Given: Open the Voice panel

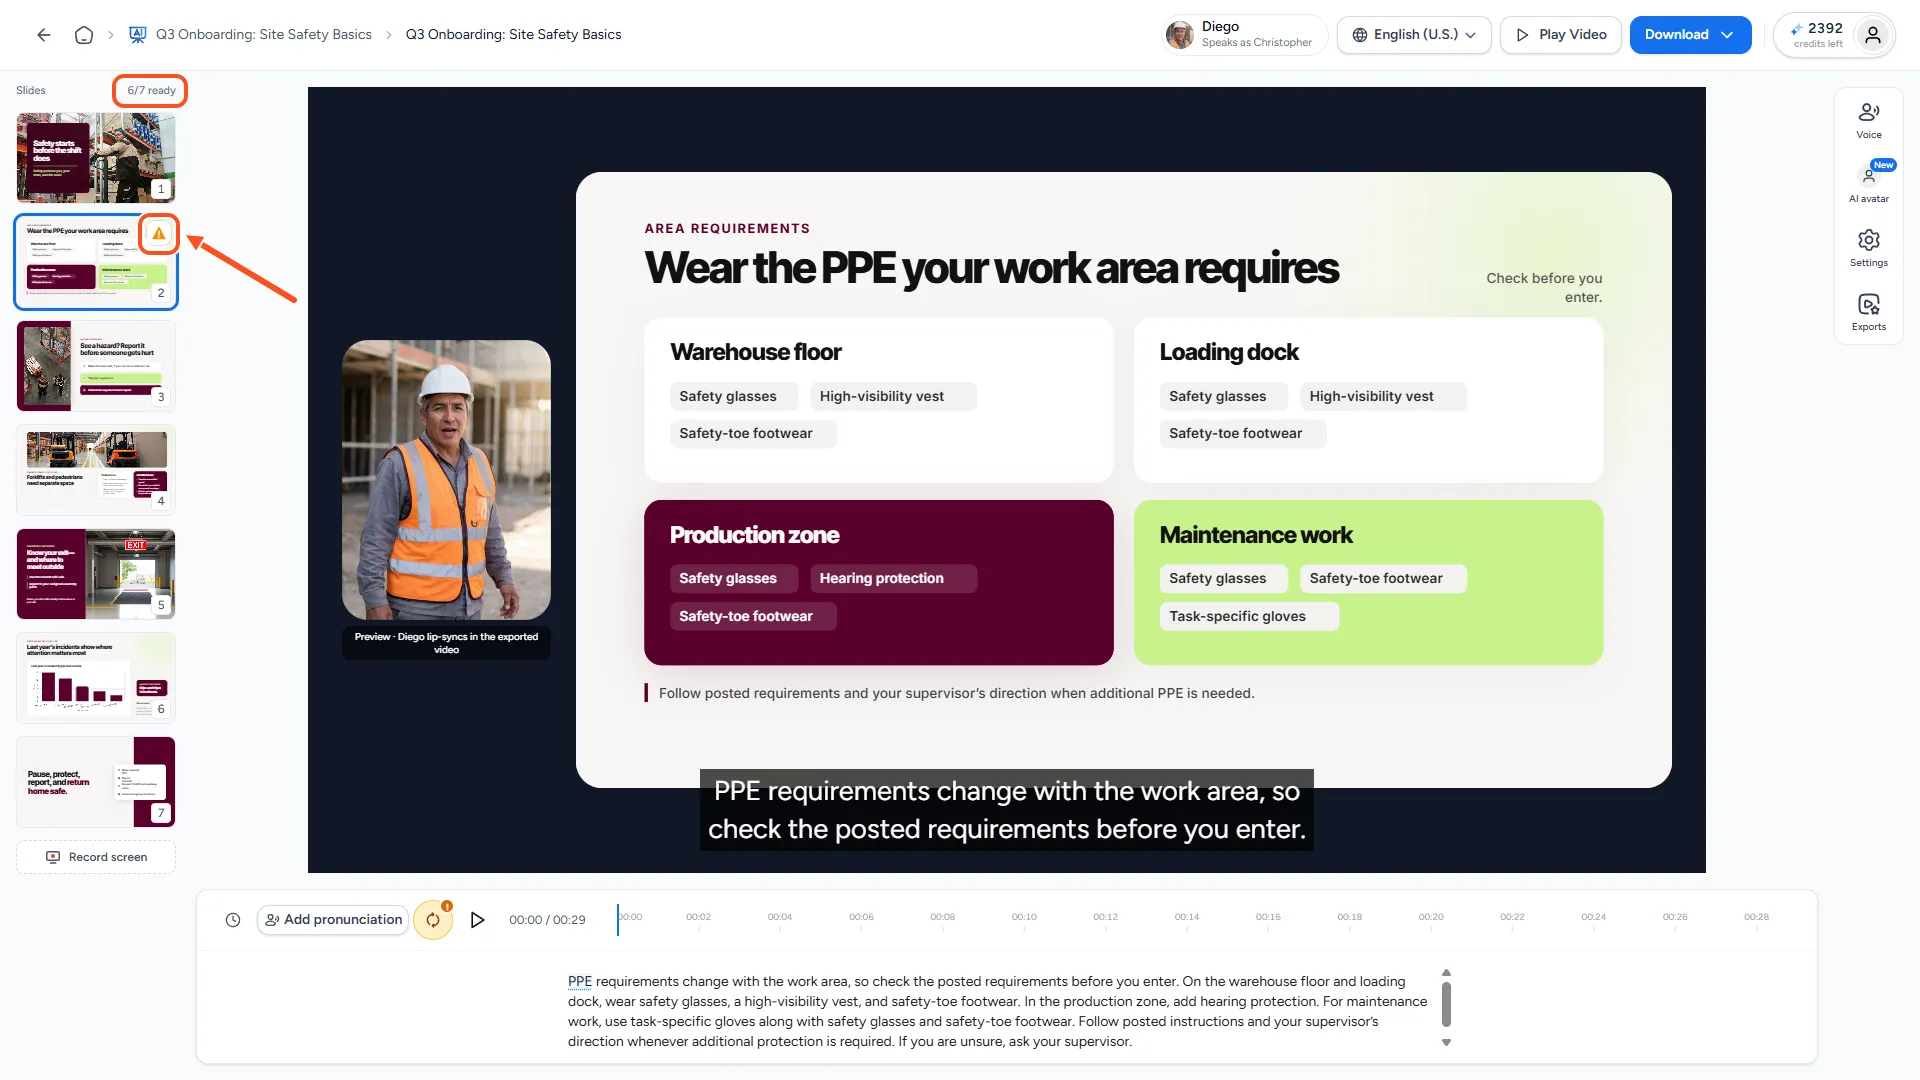Looking at the screenshot, I should 1868,120.
